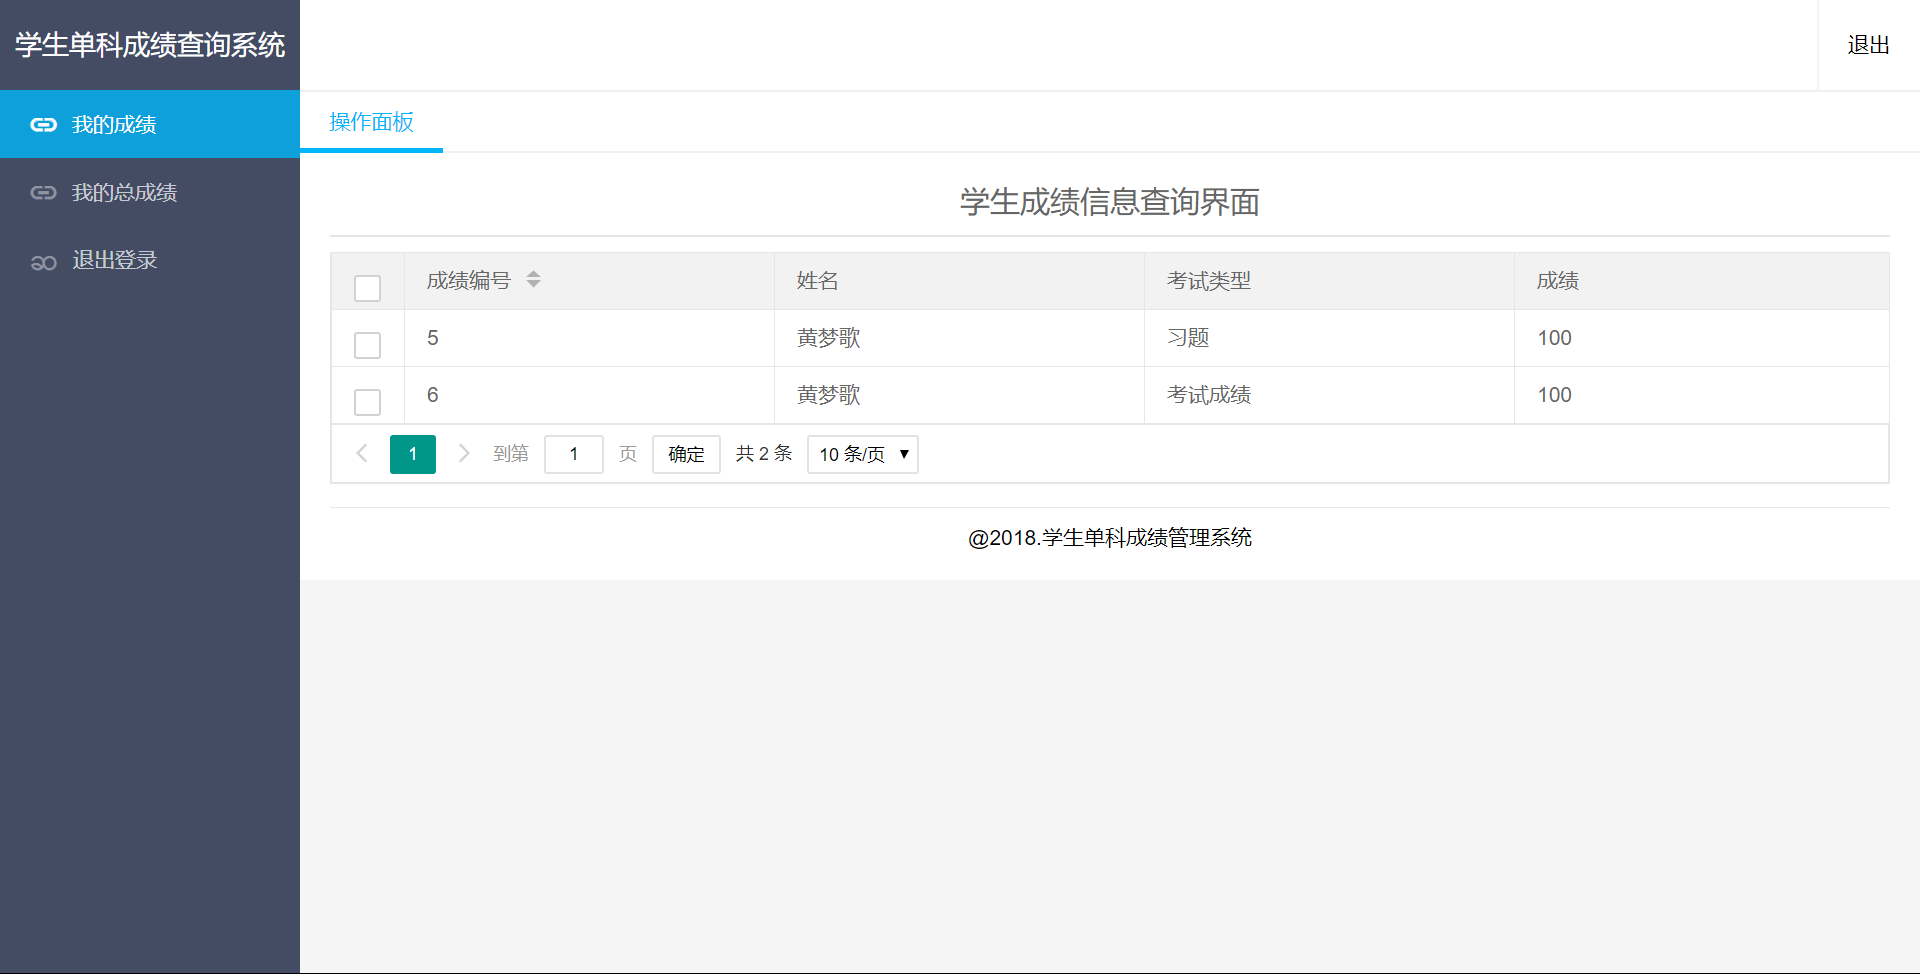
Task: Click the link icon beside 我的成绩
Action: [43, 125]
